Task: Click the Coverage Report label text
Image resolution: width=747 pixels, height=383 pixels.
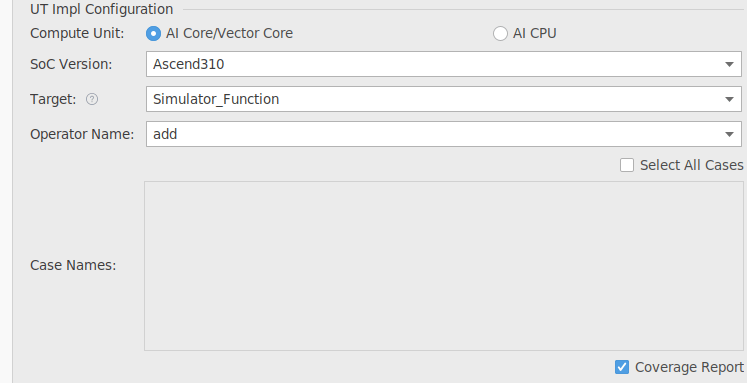Action: coord(689,367)
